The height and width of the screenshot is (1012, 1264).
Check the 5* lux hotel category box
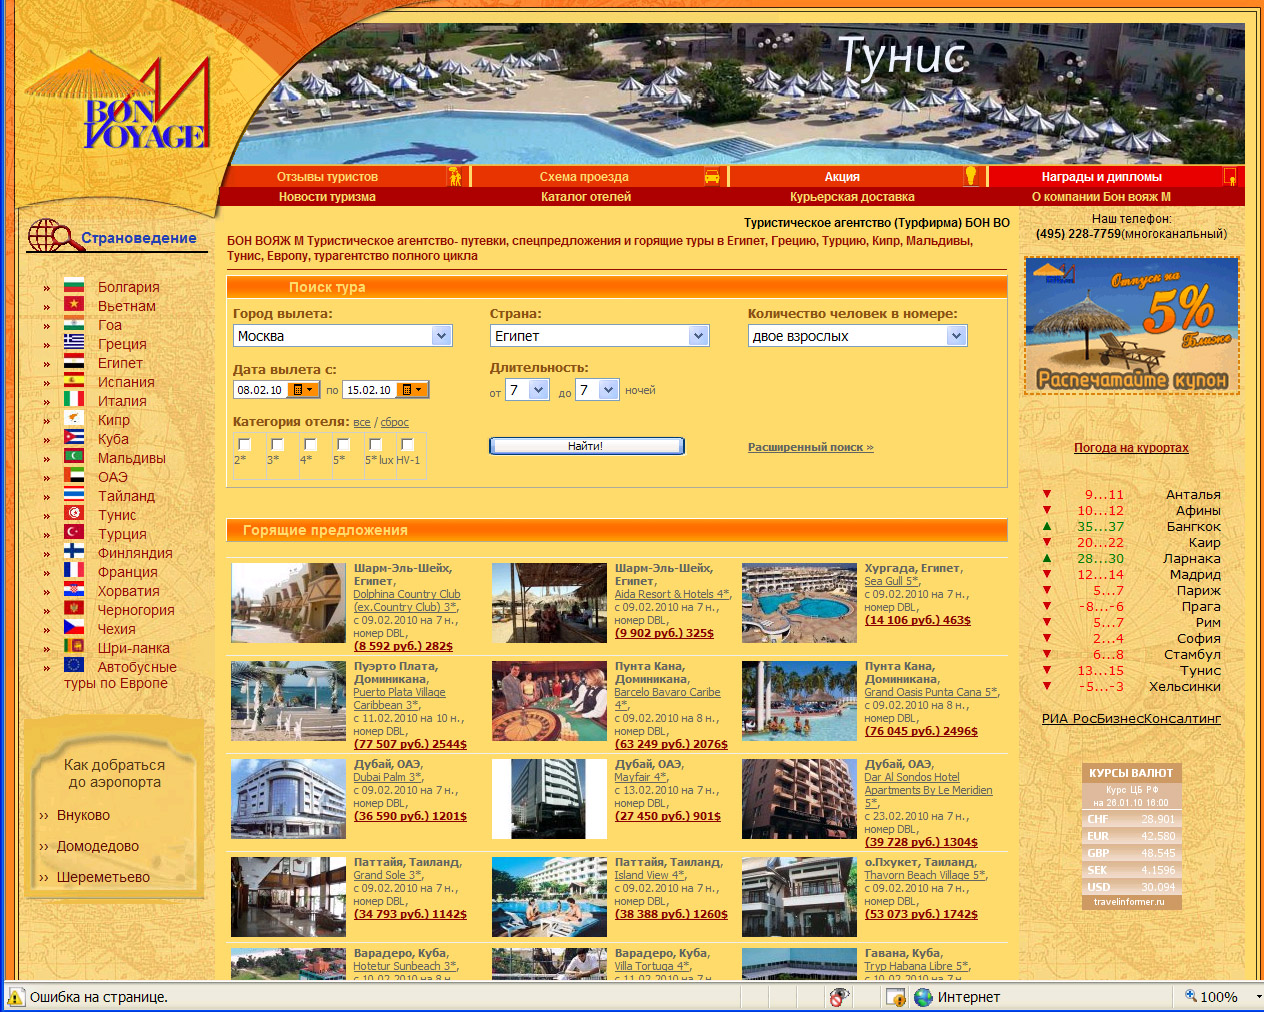tap(375, 444)
